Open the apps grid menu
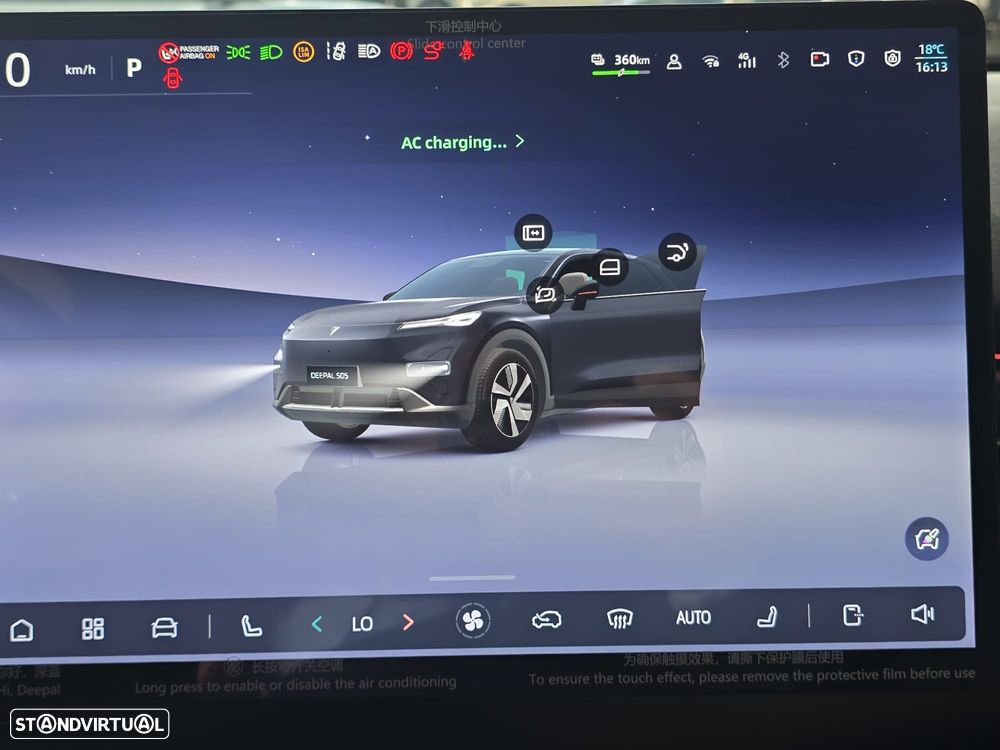 coord(92,629)
